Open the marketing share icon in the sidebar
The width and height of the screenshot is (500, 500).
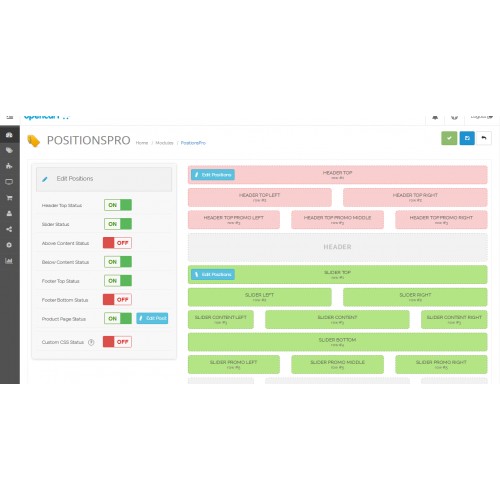[x=9, y=229]
